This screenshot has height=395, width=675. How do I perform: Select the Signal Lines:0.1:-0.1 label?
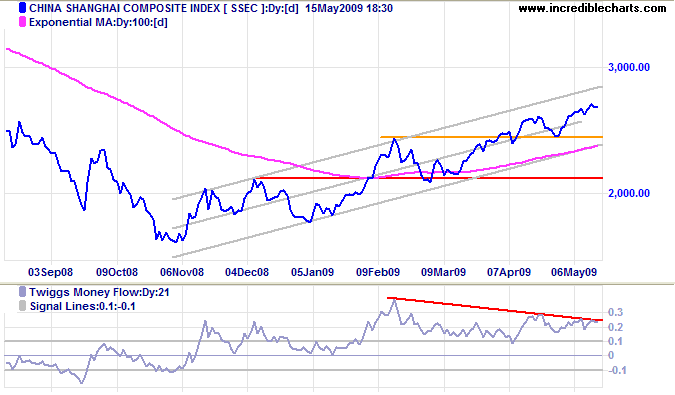pos(83,306)
